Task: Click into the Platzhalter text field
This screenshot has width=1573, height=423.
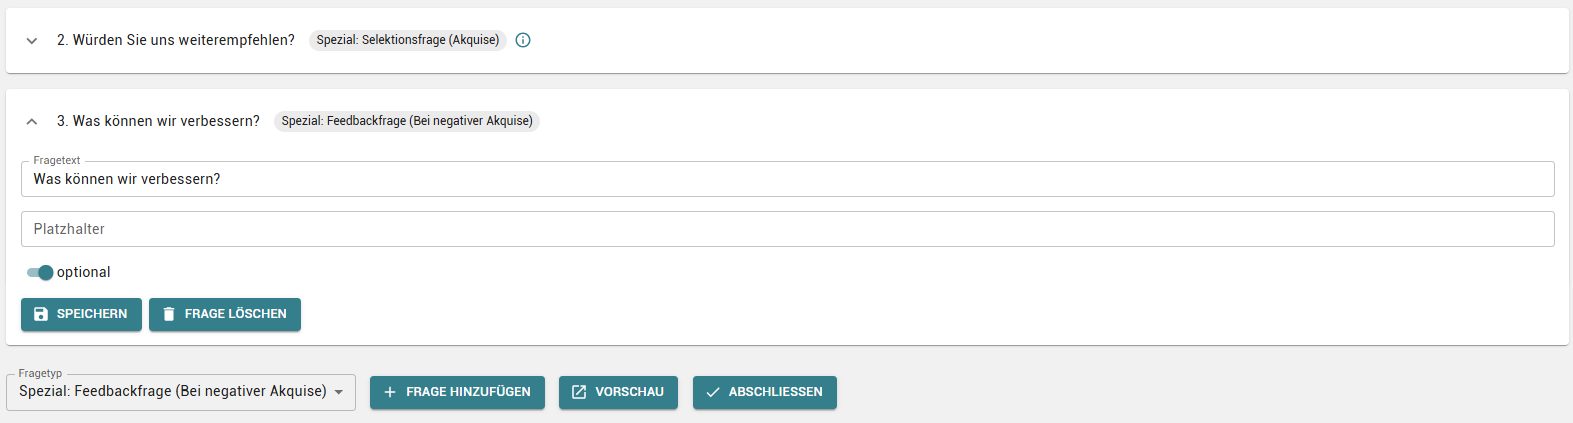Action: pos(787,229)
